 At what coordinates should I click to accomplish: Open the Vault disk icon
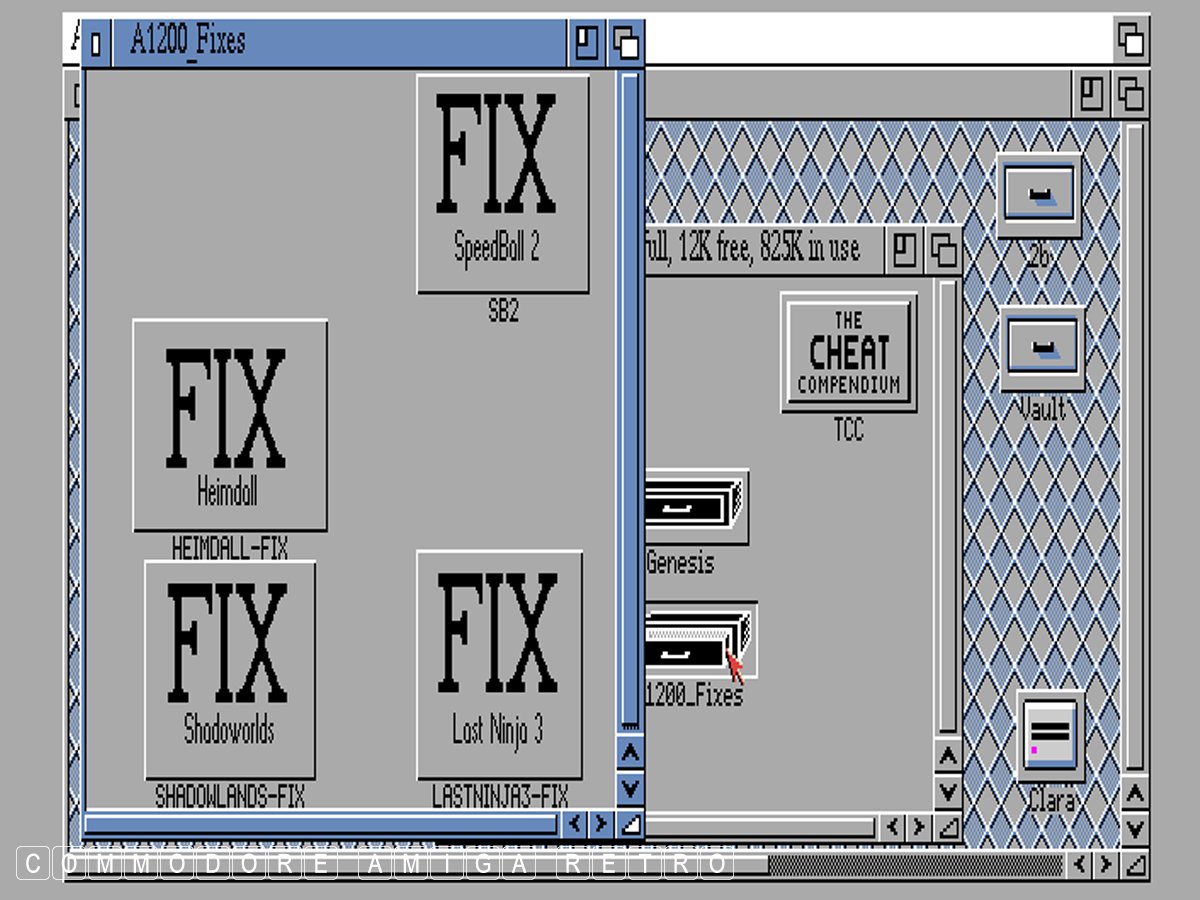tap(1042, 349)
